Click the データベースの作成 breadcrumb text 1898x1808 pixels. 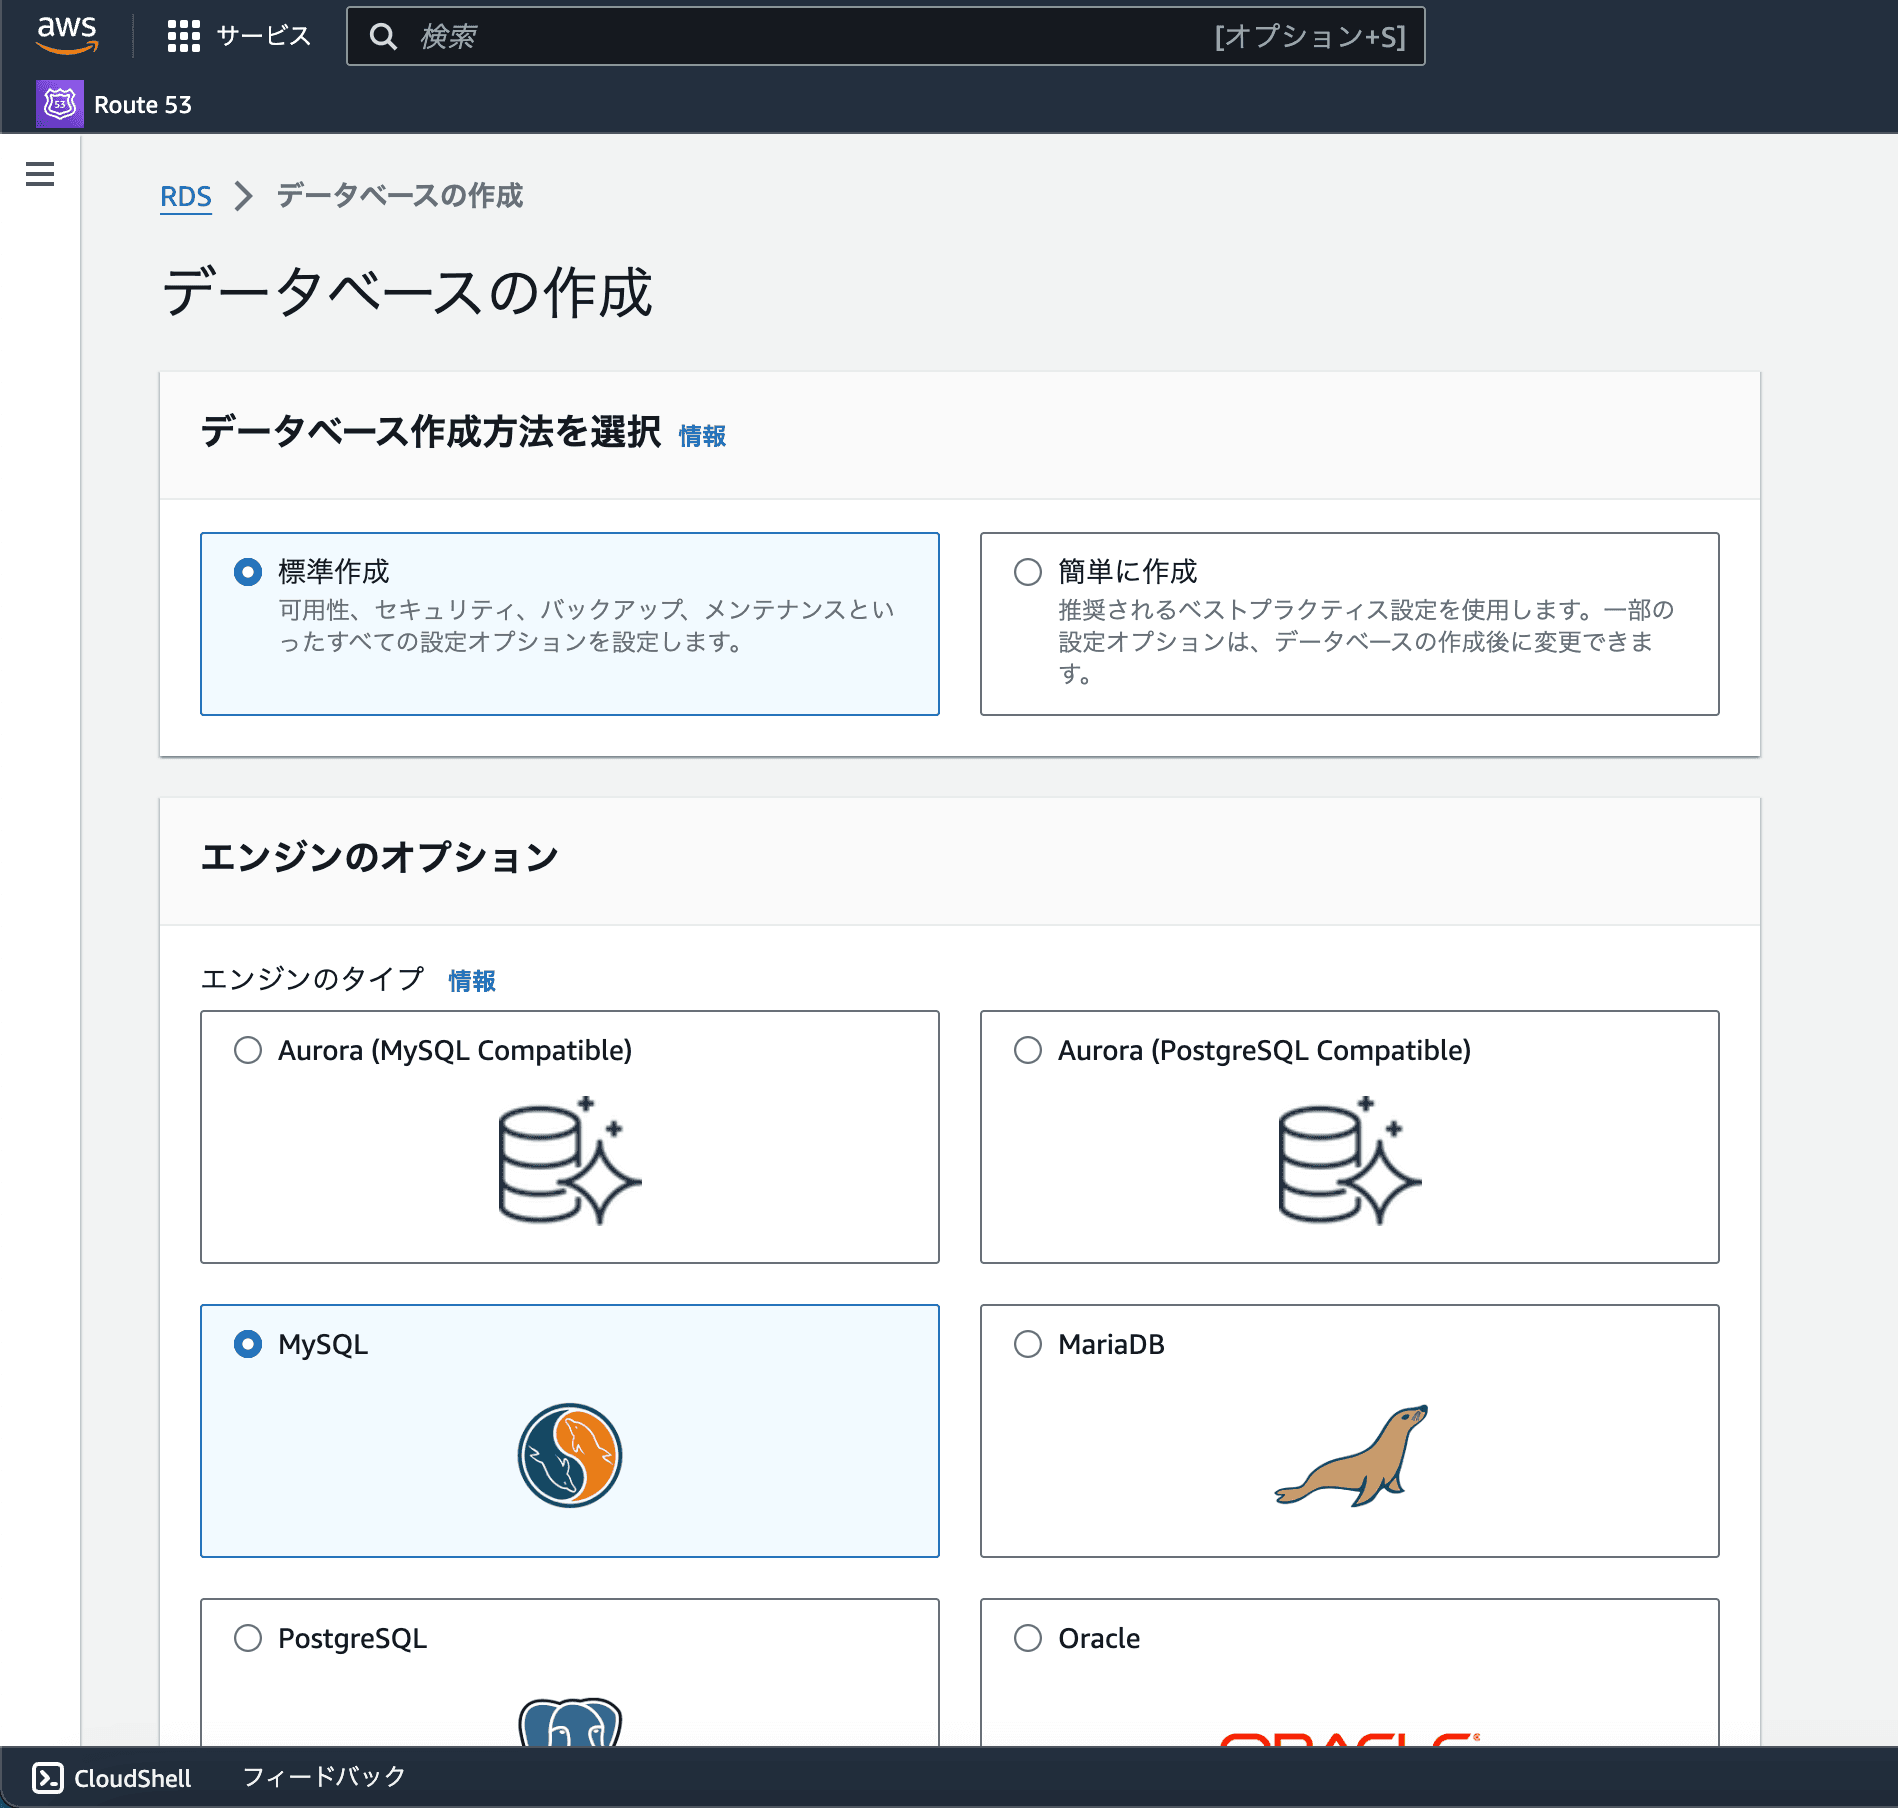pos(400,195)
